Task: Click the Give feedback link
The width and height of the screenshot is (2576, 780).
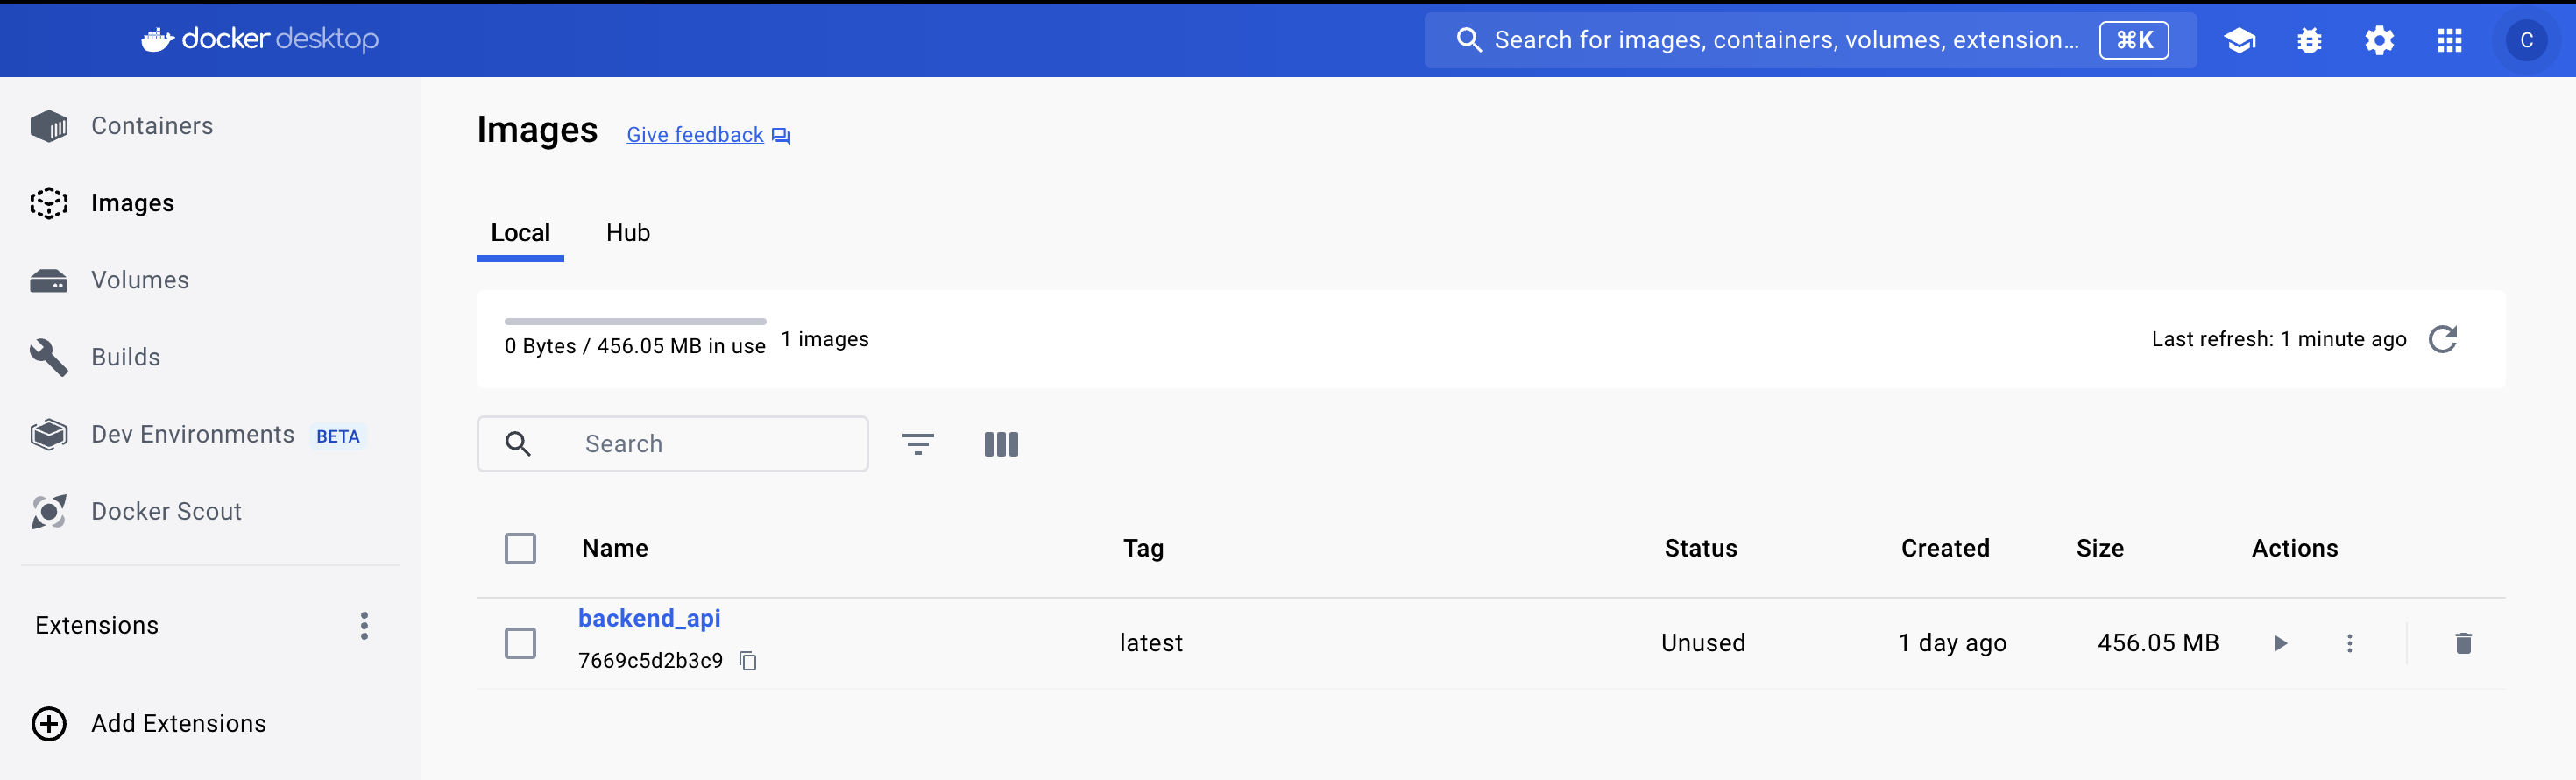Action: 708,135
